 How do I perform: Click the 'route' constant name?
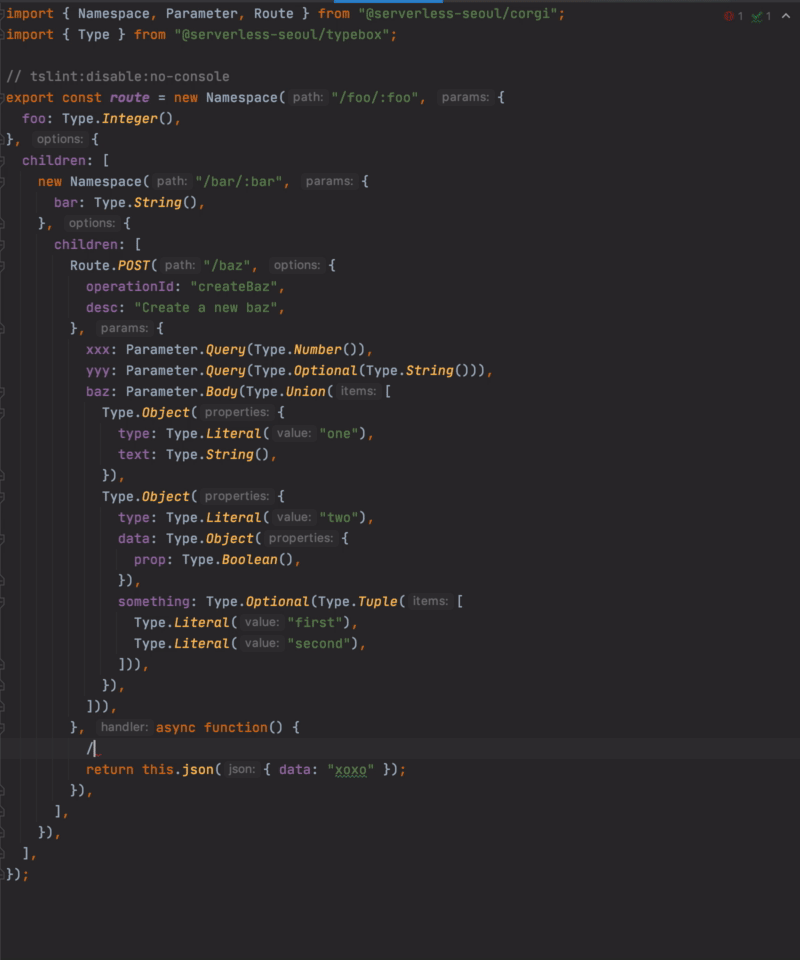(129, 98)
